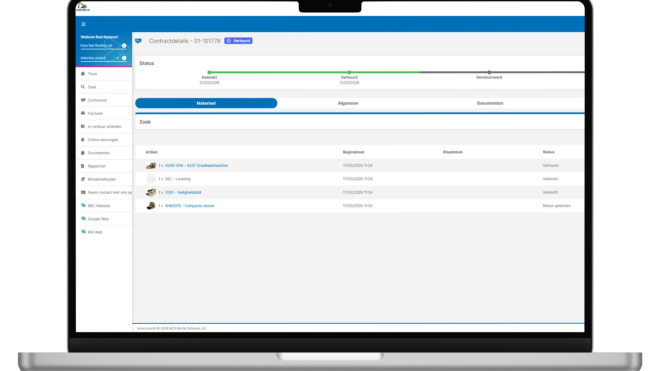Open the Compacte shovel article link

(189, 206)
